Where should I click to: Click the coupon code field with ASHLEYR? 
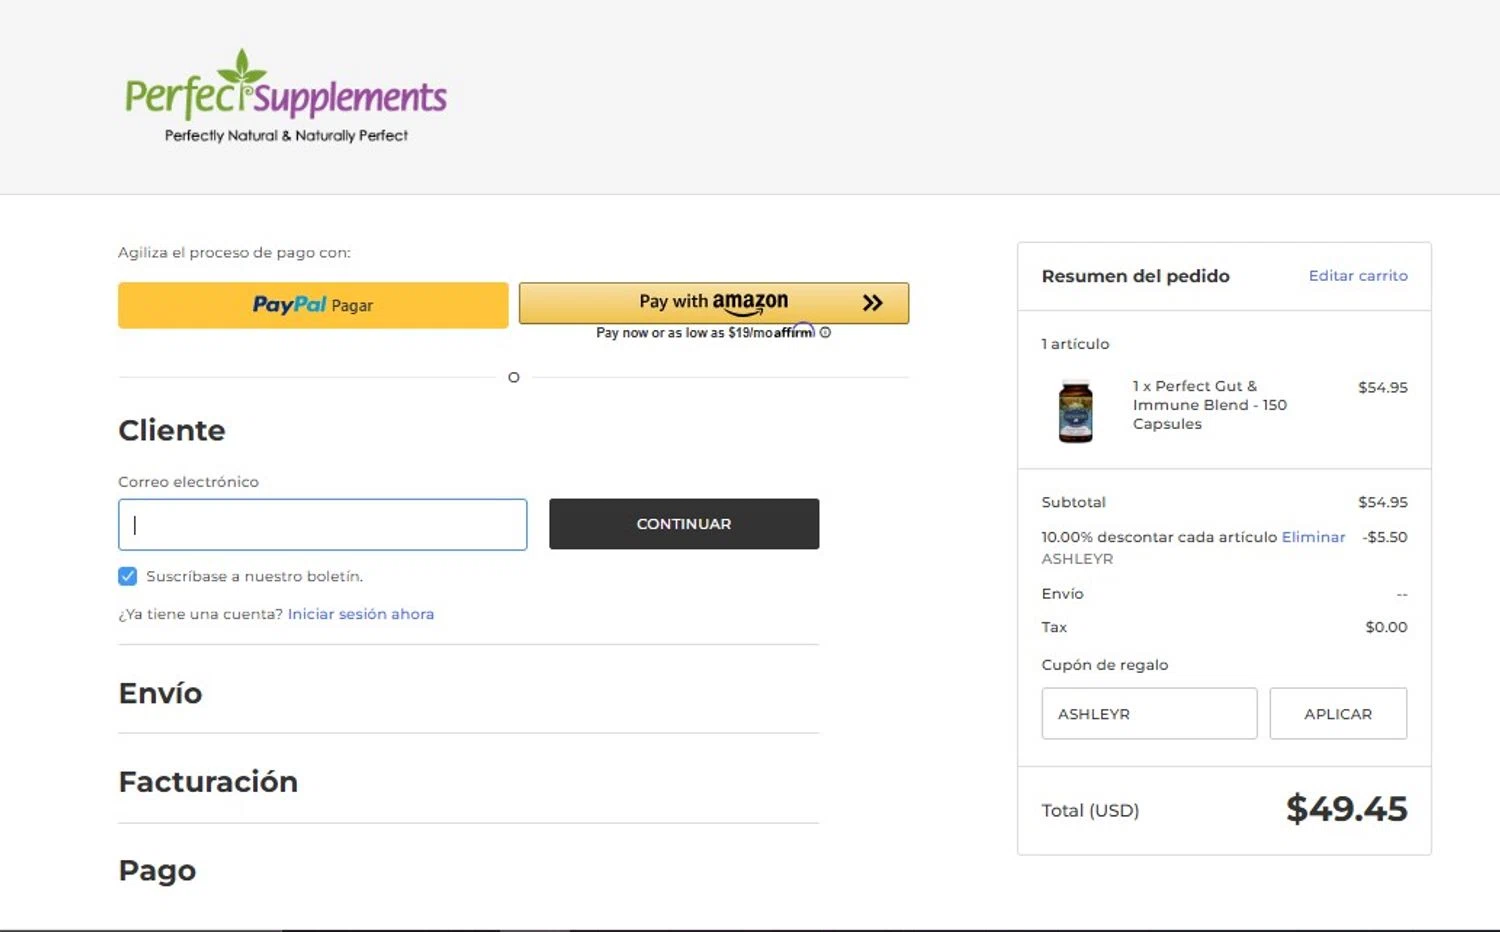[x=1149, y=714]
